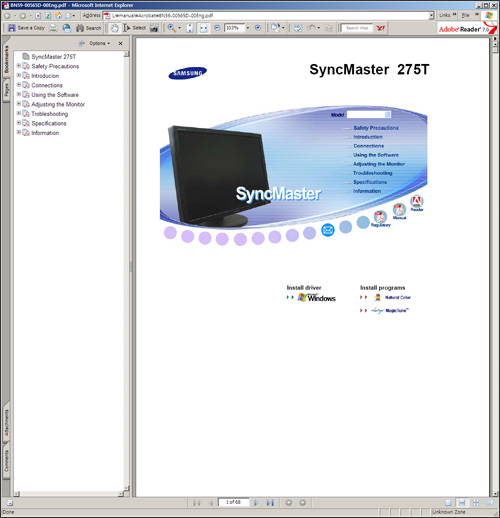The height and width of the screenshot is (518, 500).
Task: Select the Specifications bookmark in the panel
Action: (x=49, y=123)
